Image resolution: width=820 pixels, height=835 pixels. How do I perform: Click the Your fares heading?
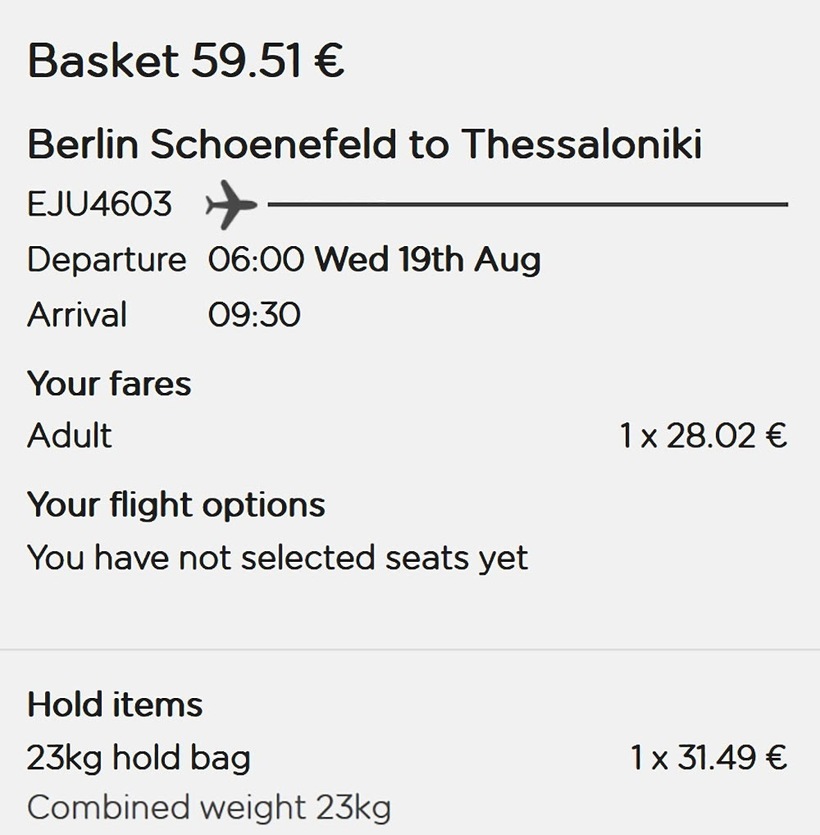[x=109, y=383]
